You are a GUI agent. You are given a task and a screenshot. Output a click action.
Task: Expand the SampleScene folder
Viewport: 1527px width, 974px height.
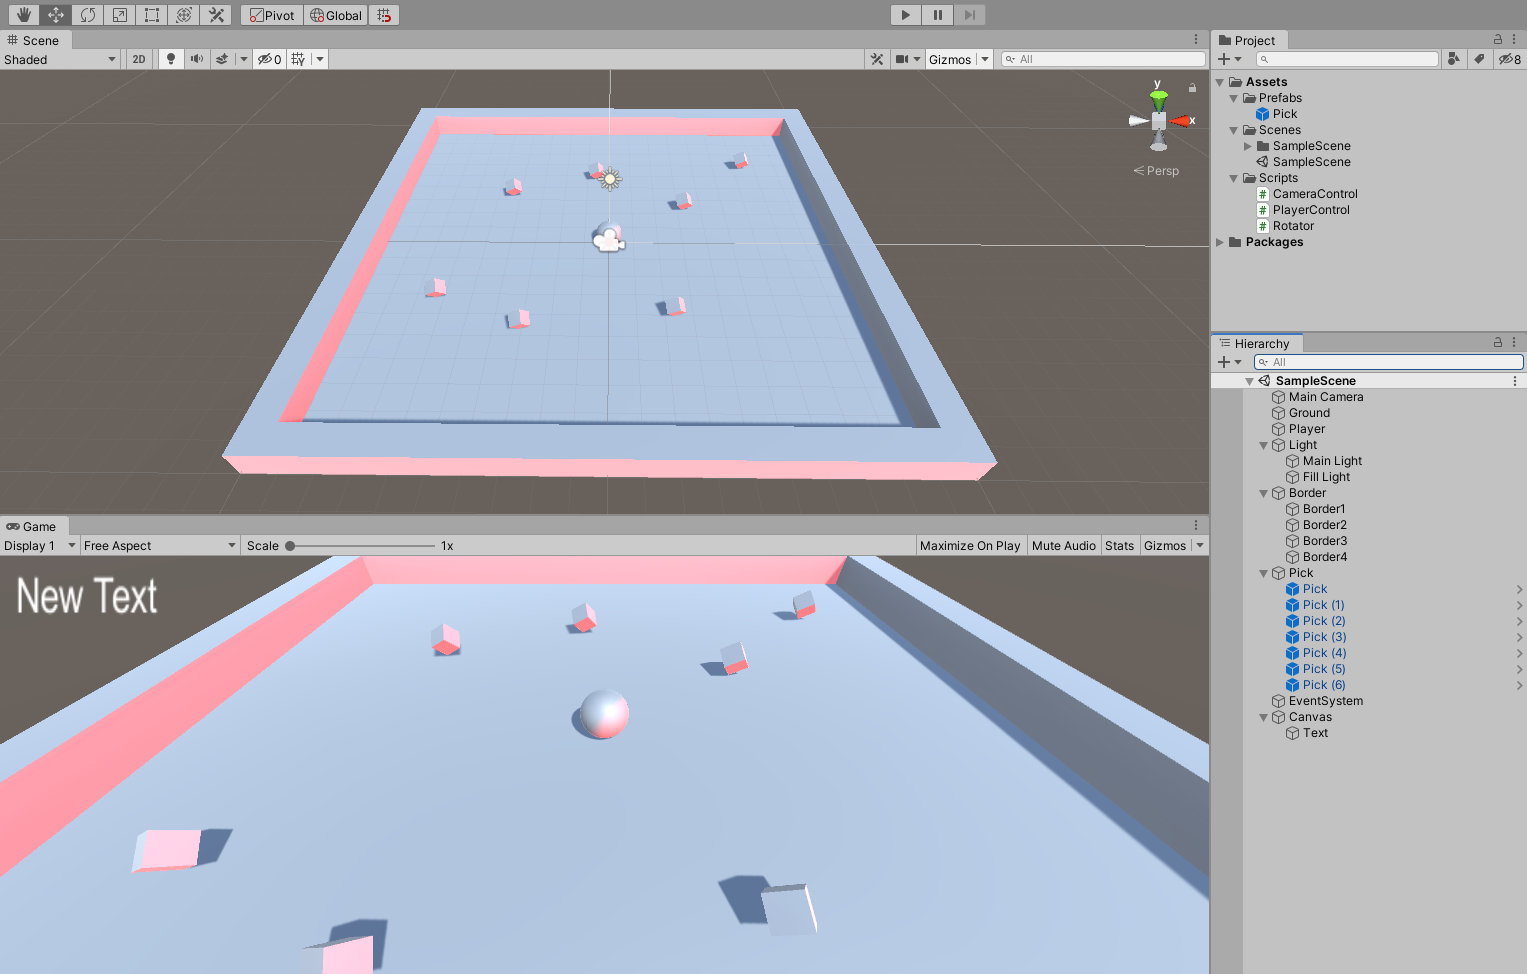click(1247, 146)
